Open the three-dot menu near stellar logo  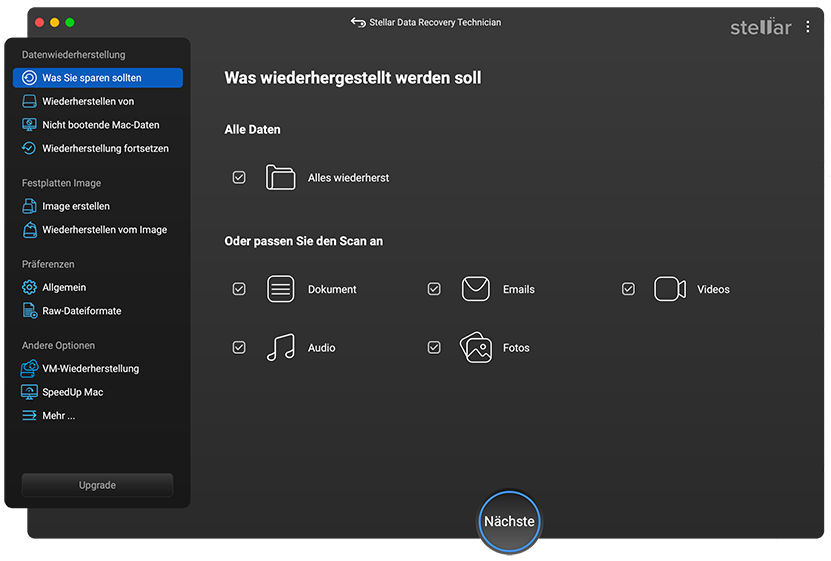[x=808, y=27]
